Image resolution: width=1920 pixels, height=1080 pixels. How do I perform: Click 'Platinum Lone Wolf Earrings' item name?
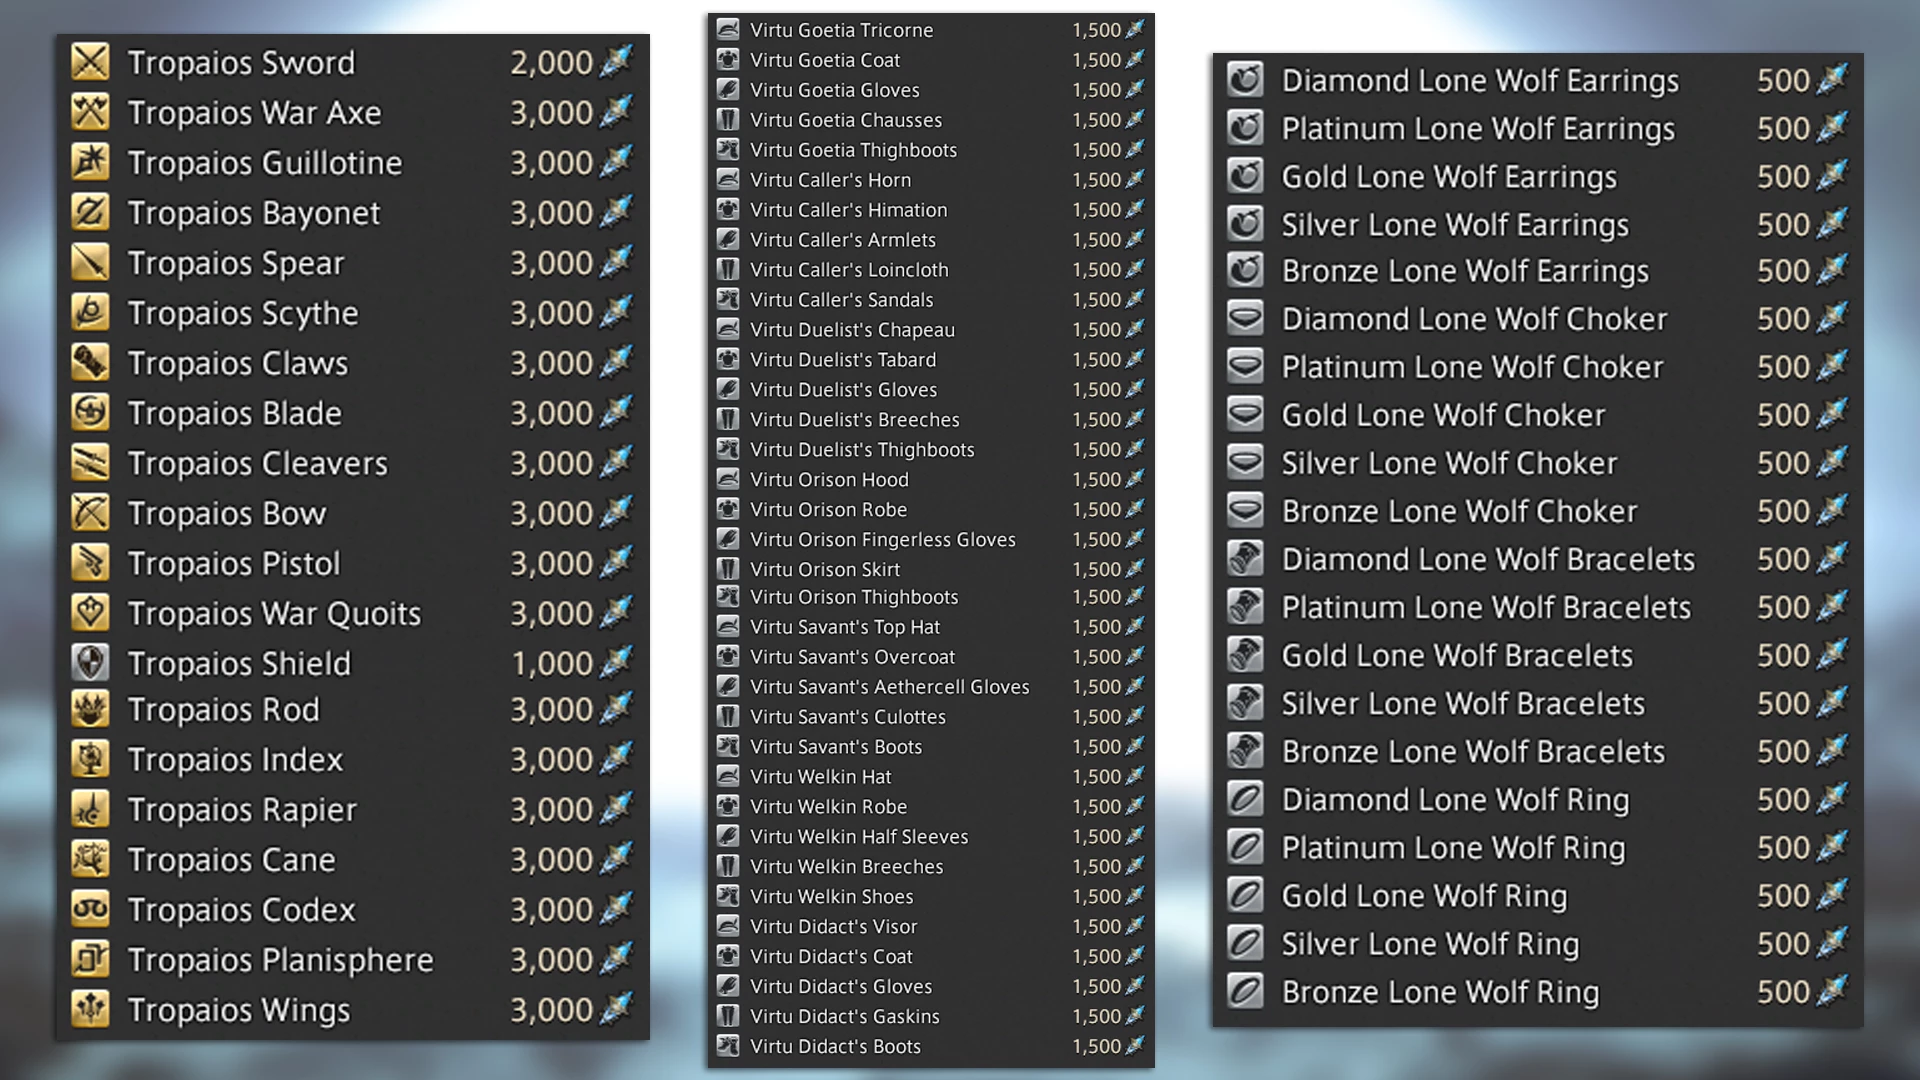click(1478, 128)
